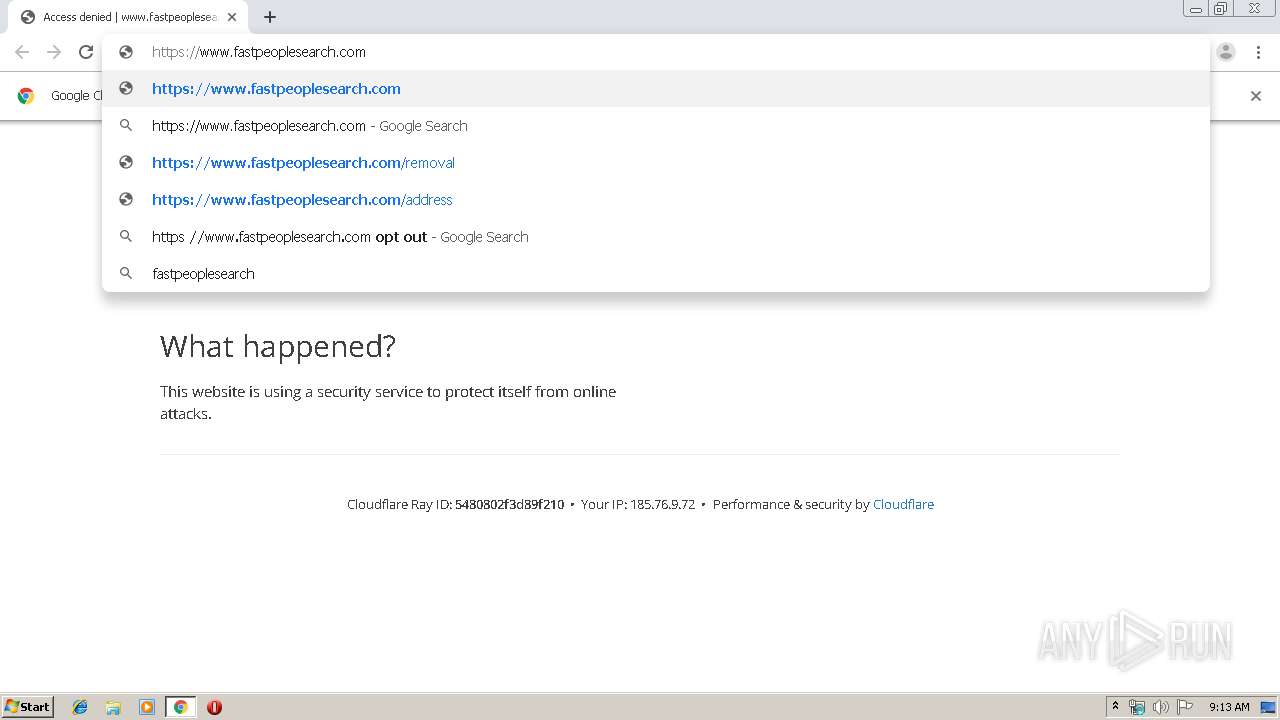The height and width of the screenshot is (720, 1280).
Task: Choose the https://www.fastpeoplesearch.com suggestion
Action: pos(655,89)
